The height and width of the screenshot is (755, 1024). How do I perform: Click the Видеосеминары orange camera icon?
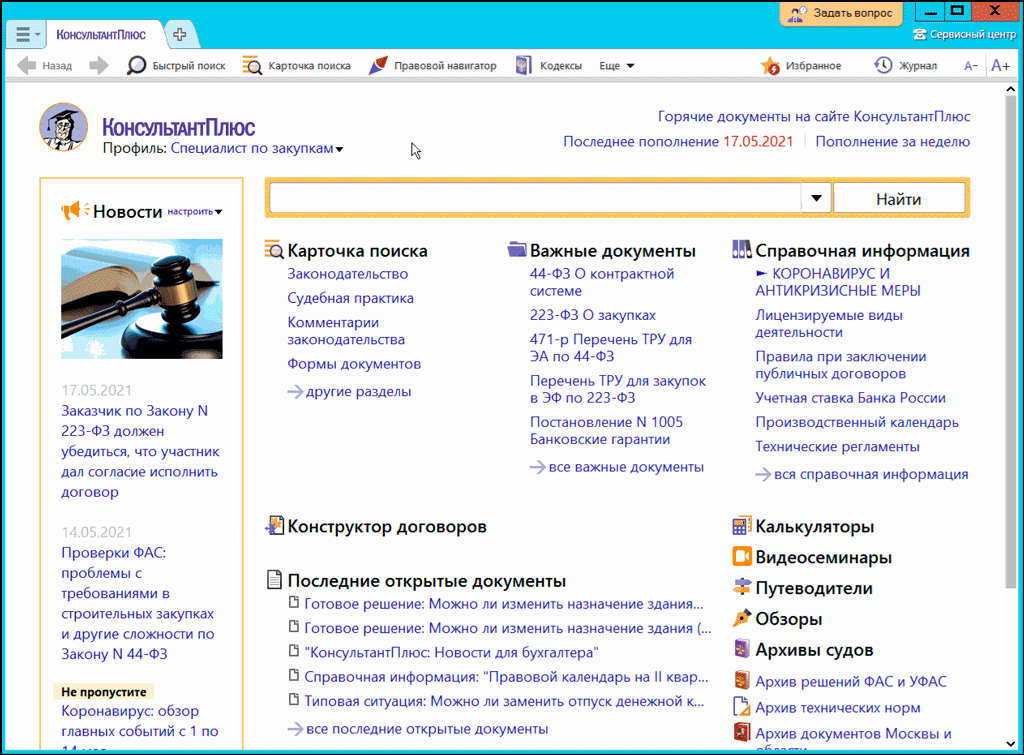tap(742, 556)
